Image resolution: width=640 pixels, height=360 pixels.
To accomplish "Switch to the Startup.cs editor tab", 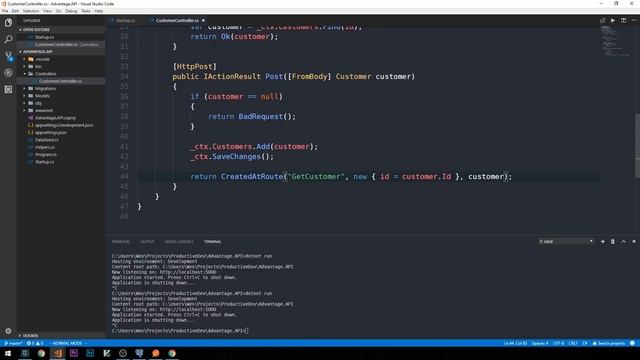I will [124, 20].
